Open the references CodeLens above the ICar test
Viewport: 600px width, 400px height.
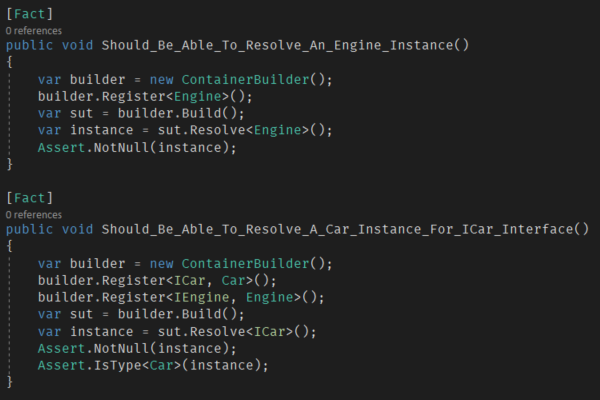[x=34, y=215]
